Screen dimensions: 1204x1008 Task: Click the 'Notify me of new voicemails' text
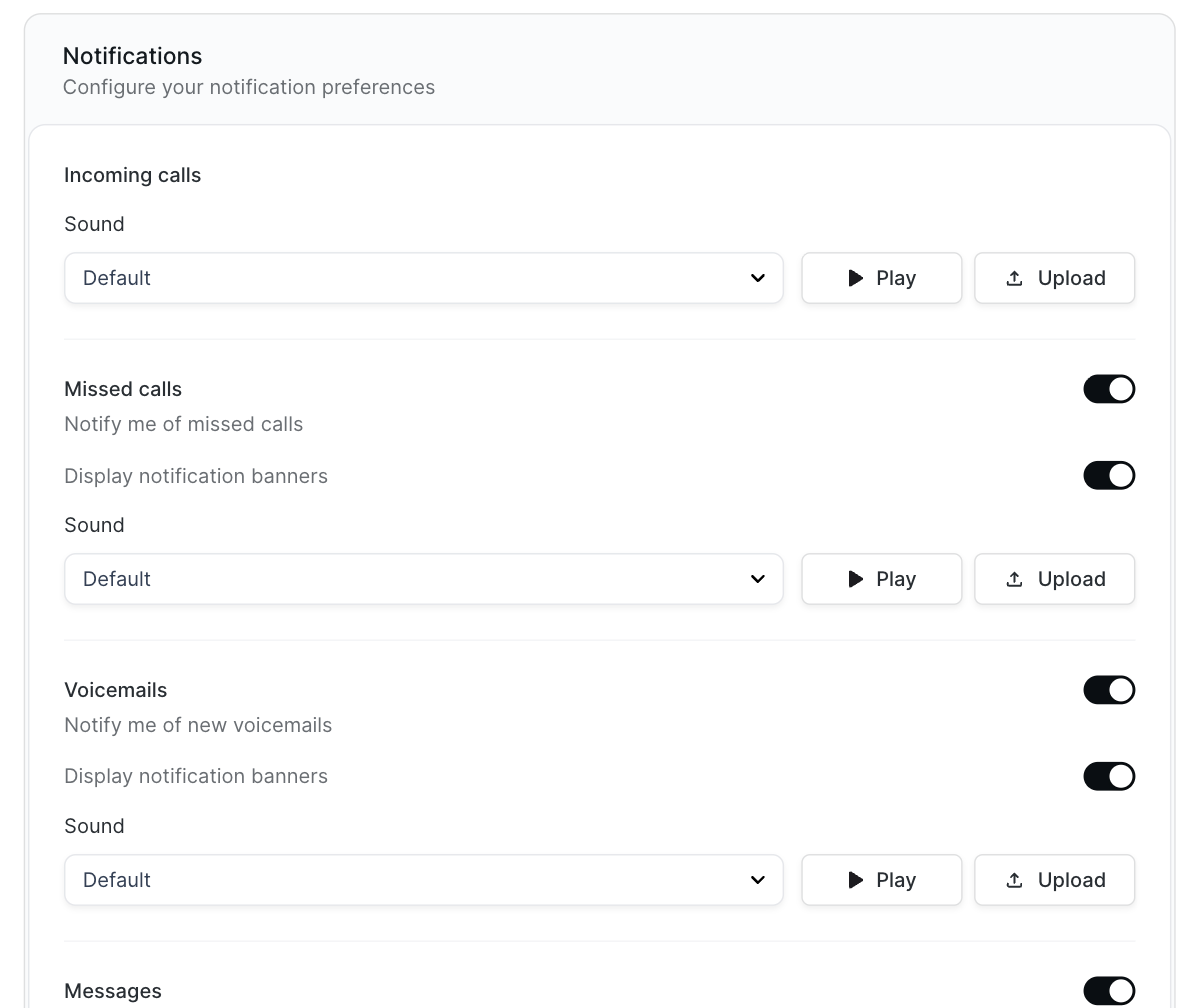coord(198,725)
